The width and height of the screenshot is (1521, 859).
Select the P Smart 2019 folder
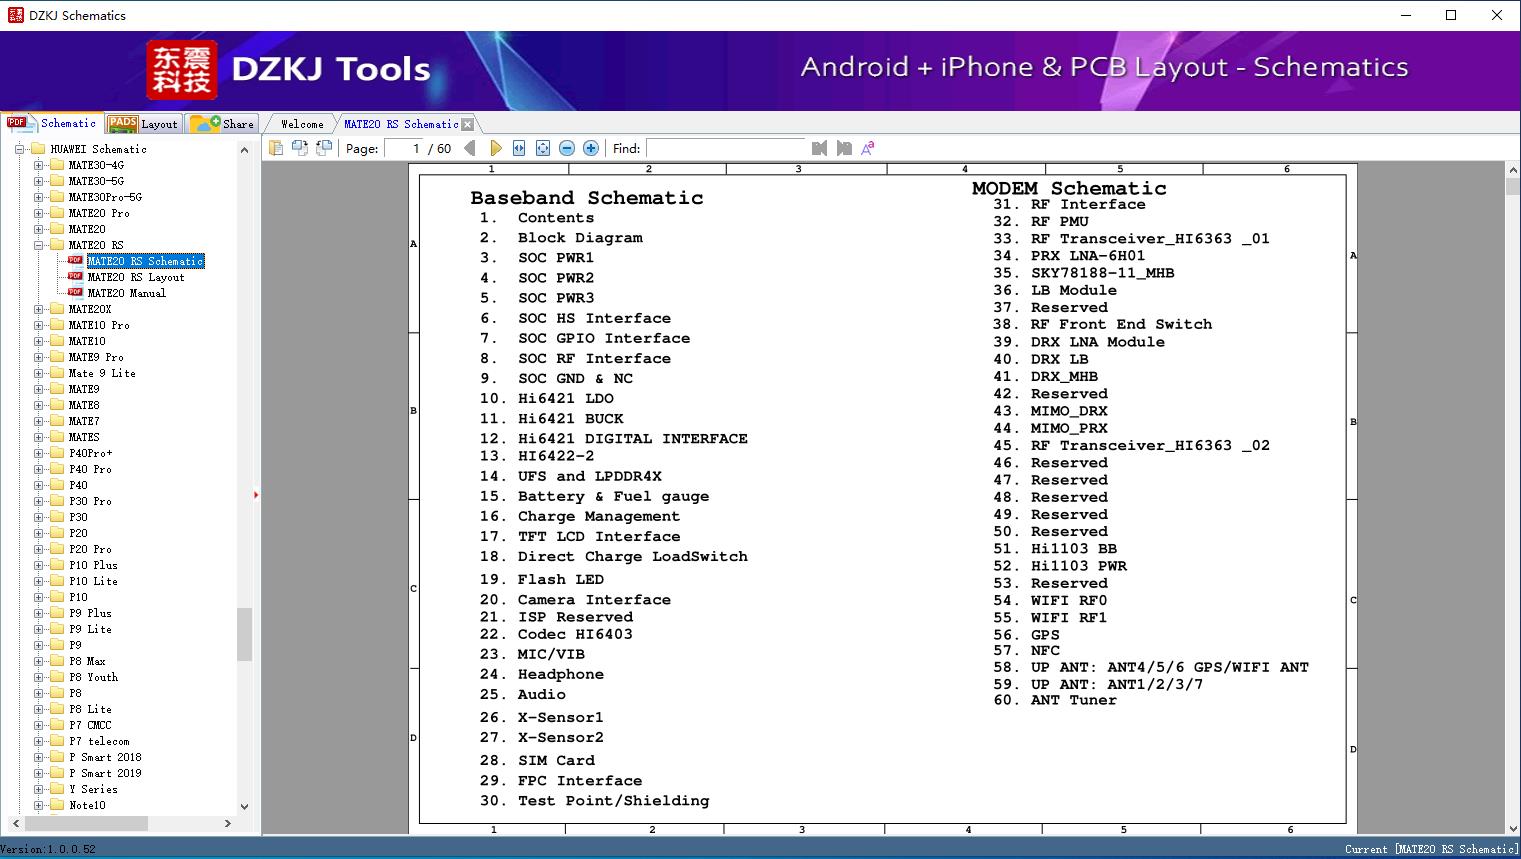coord(105,773)
